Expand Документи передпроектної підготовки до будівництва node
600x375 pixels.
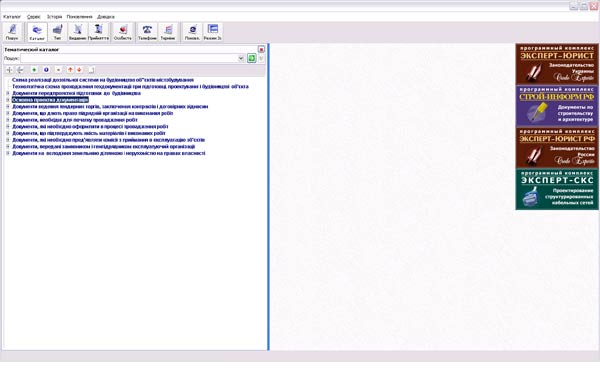(8, 93)
